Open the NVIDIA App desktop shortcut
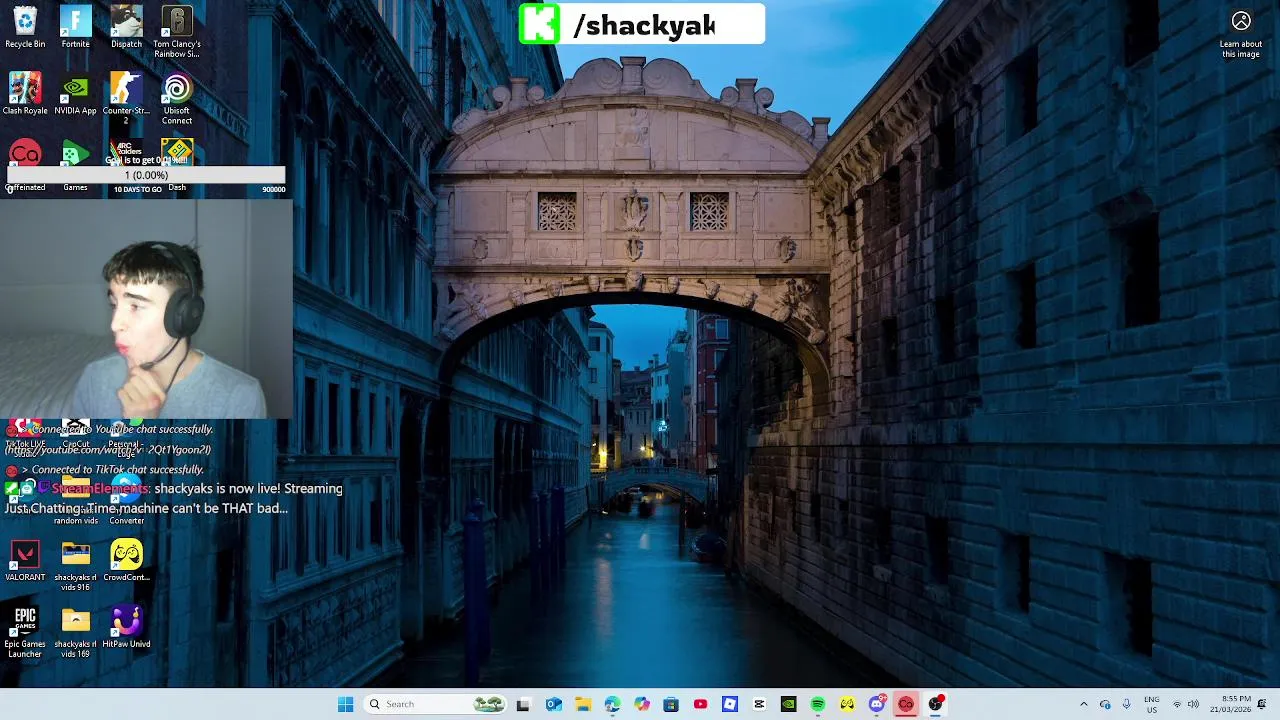Viewport: 1280px width, 720px height. tap(75, 95)
